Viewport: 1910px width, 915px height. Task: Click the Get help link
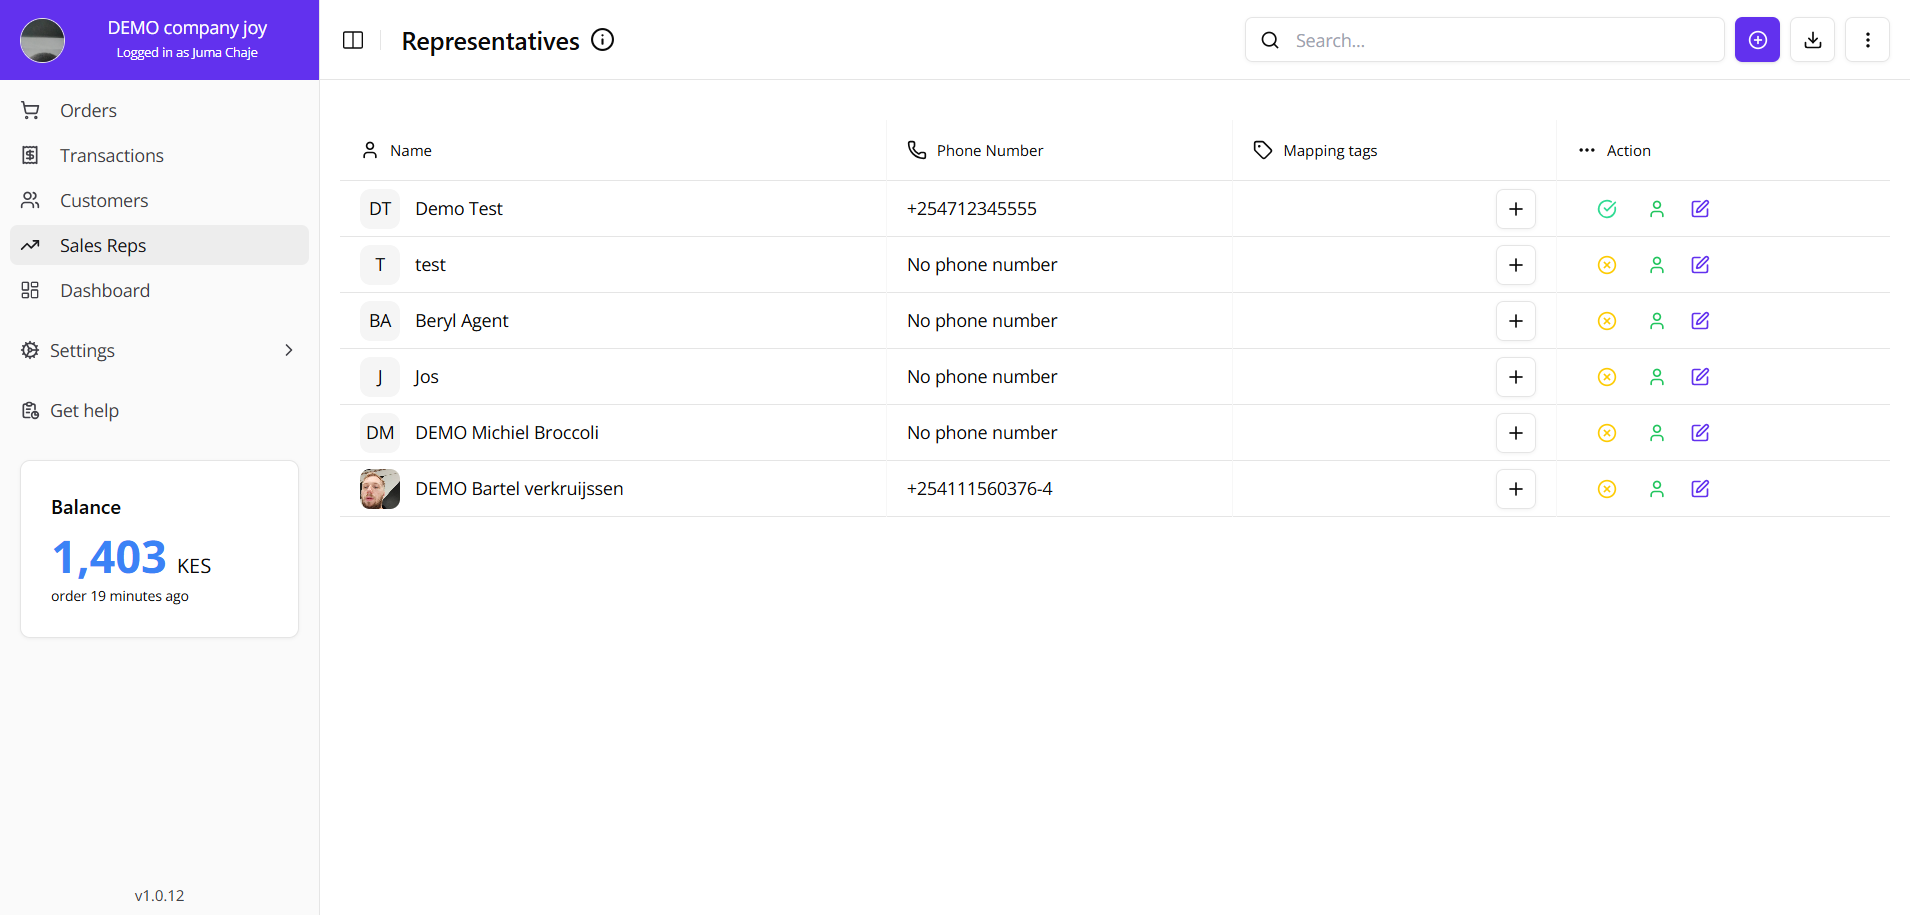pos(85,410)
